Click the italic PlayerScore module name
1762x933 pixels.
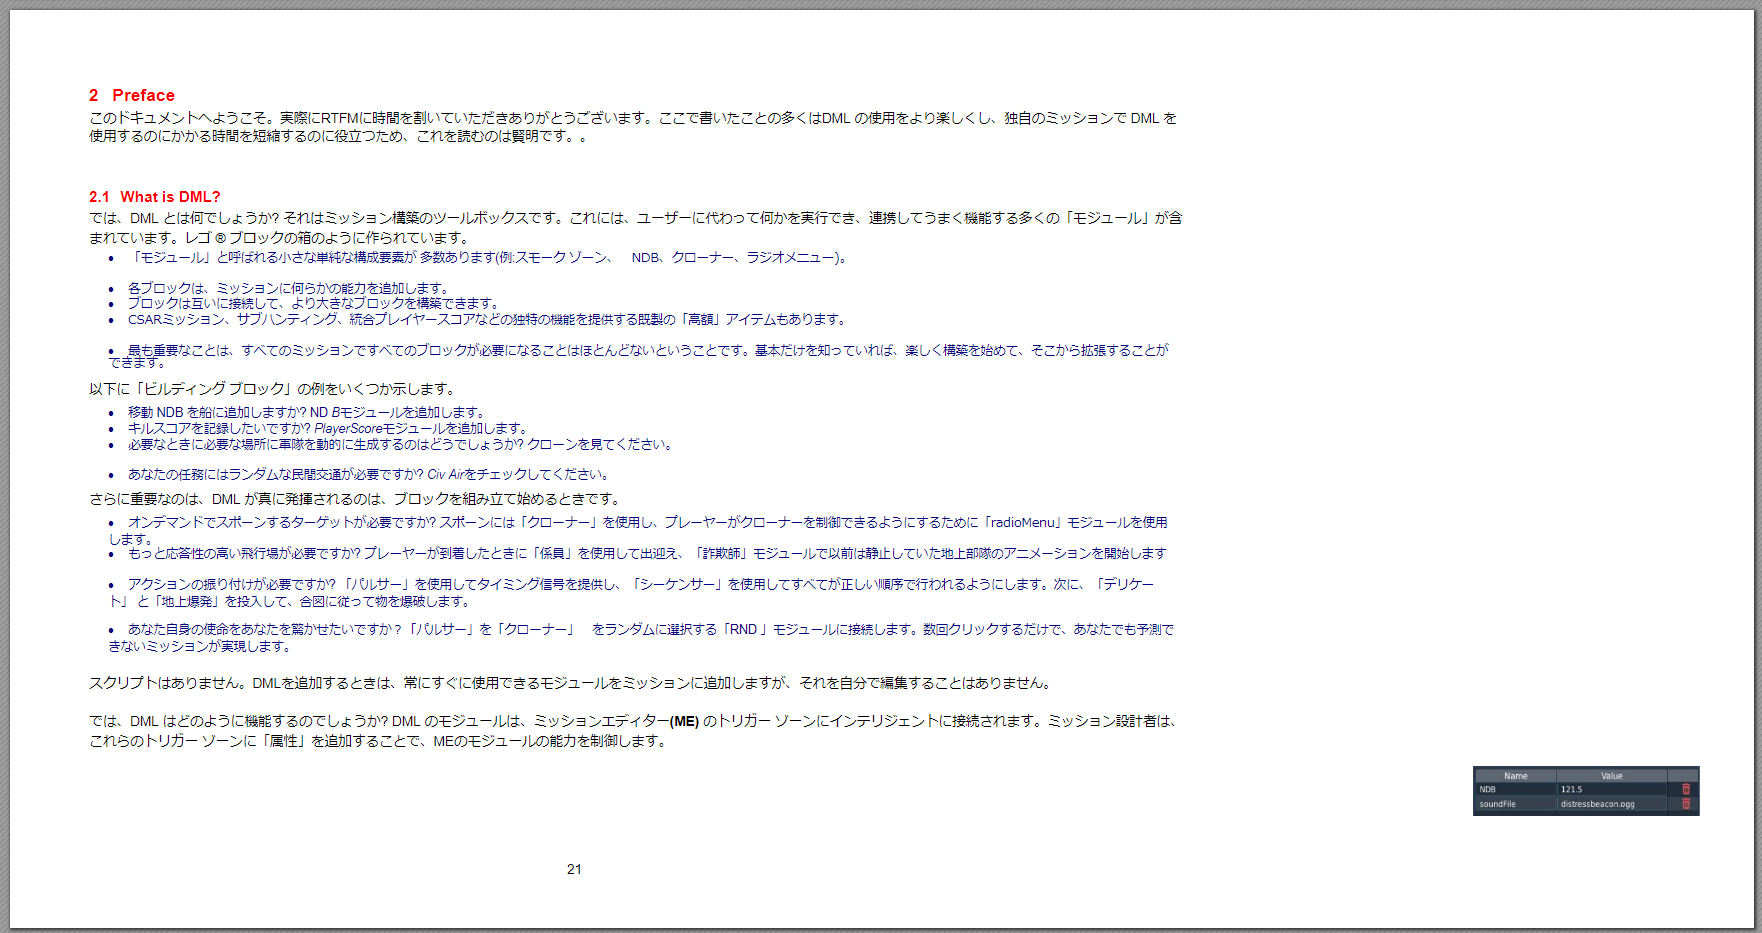click(348, 428)
